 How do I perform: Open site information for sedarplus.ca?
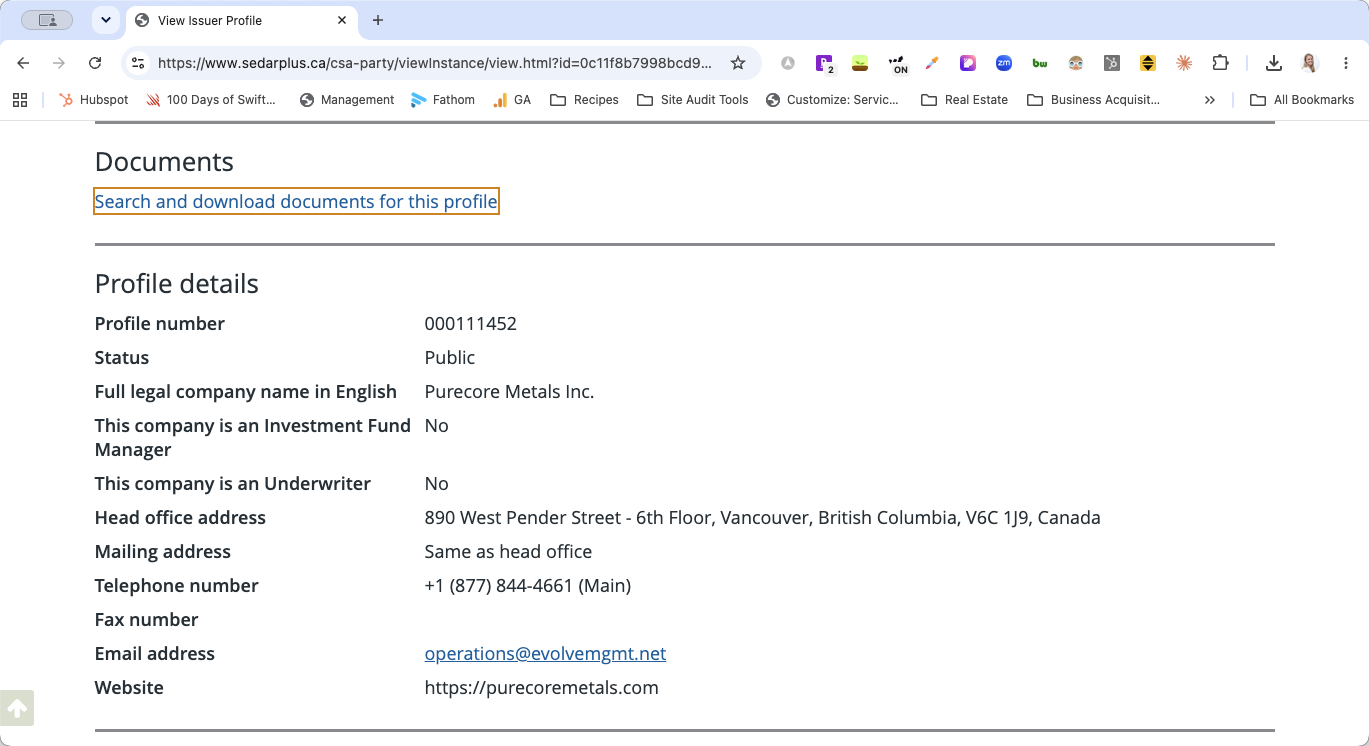point(139,63)
